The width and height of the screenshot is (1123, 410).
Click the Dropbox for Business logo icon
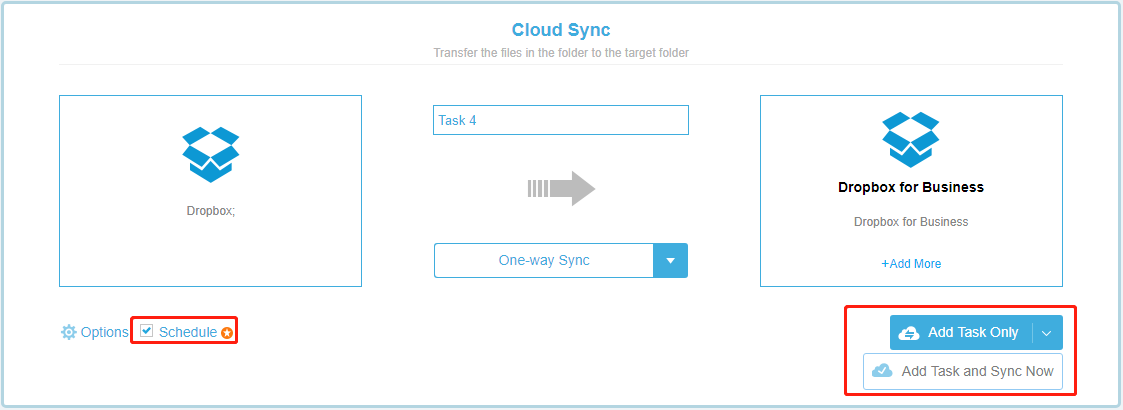point(911,139)
